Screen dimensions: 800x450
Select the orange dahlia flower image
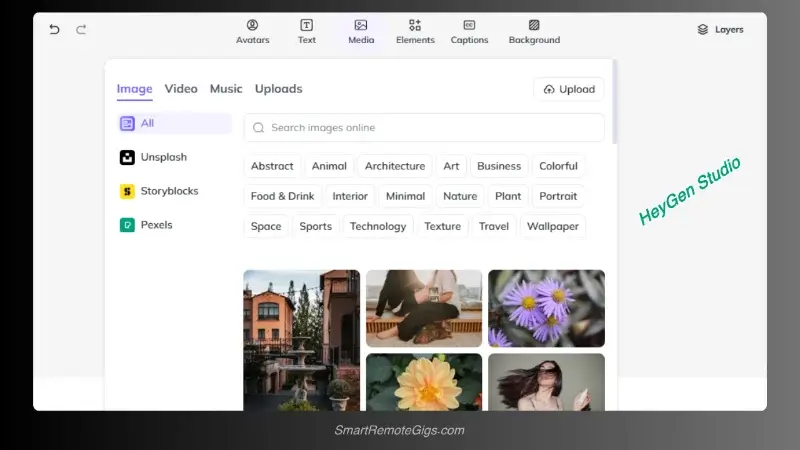[x=424, y=382]
